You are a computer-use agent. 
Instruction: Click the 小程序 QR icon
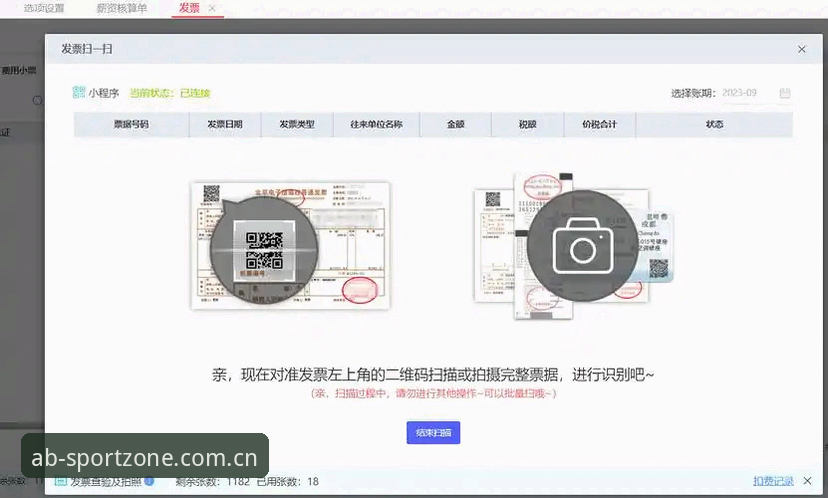(x=79, y=92)
